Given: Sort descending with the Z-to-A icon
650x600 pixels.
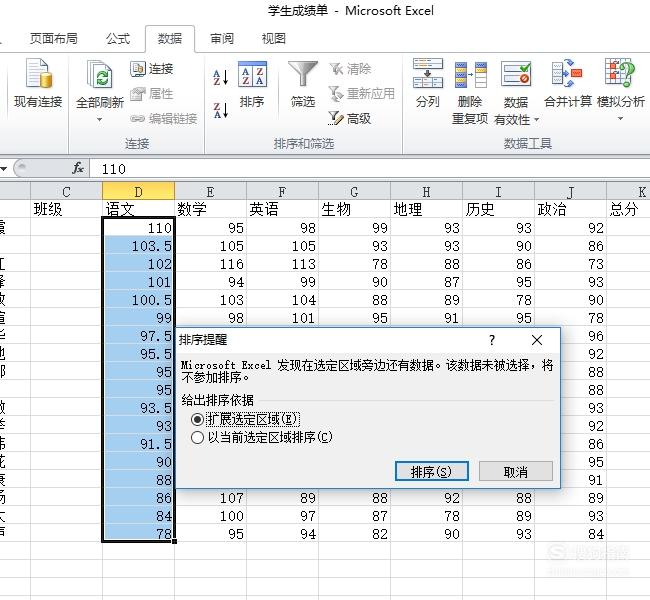Looking at the screenshot, I should point(221,110).
